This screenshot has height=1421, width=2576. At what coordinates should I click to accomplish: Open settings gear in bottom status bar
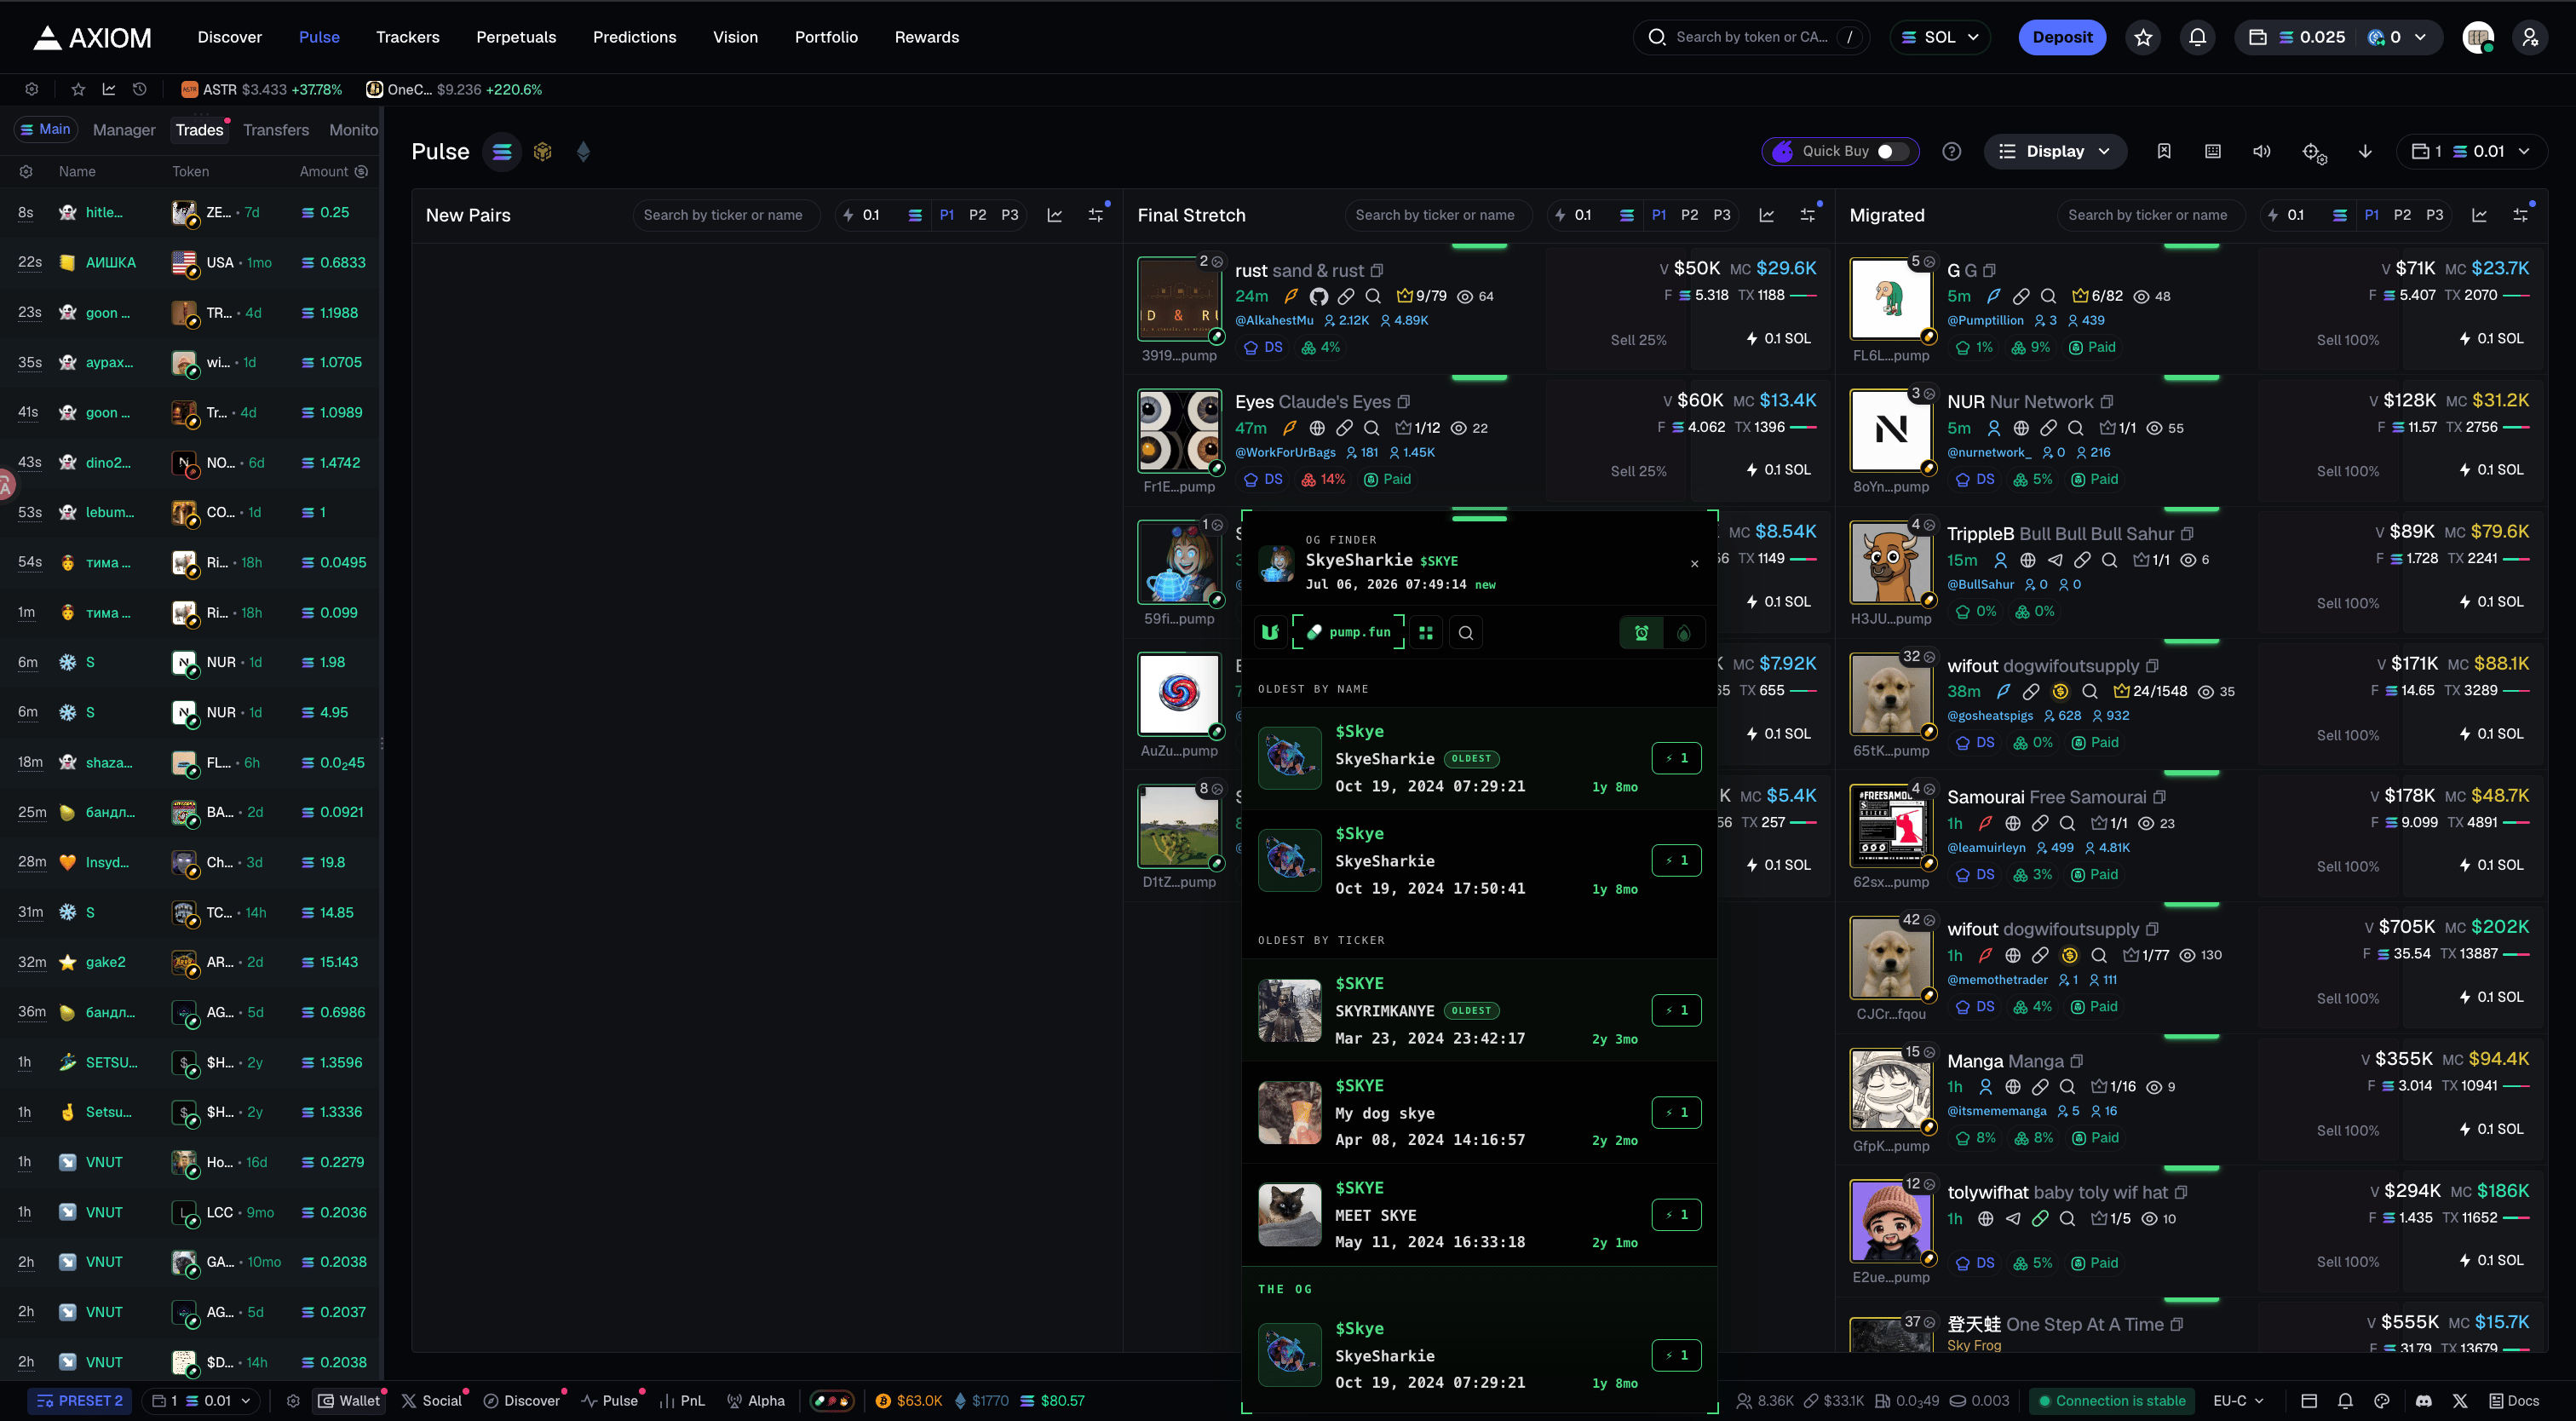coord(293,1401)
